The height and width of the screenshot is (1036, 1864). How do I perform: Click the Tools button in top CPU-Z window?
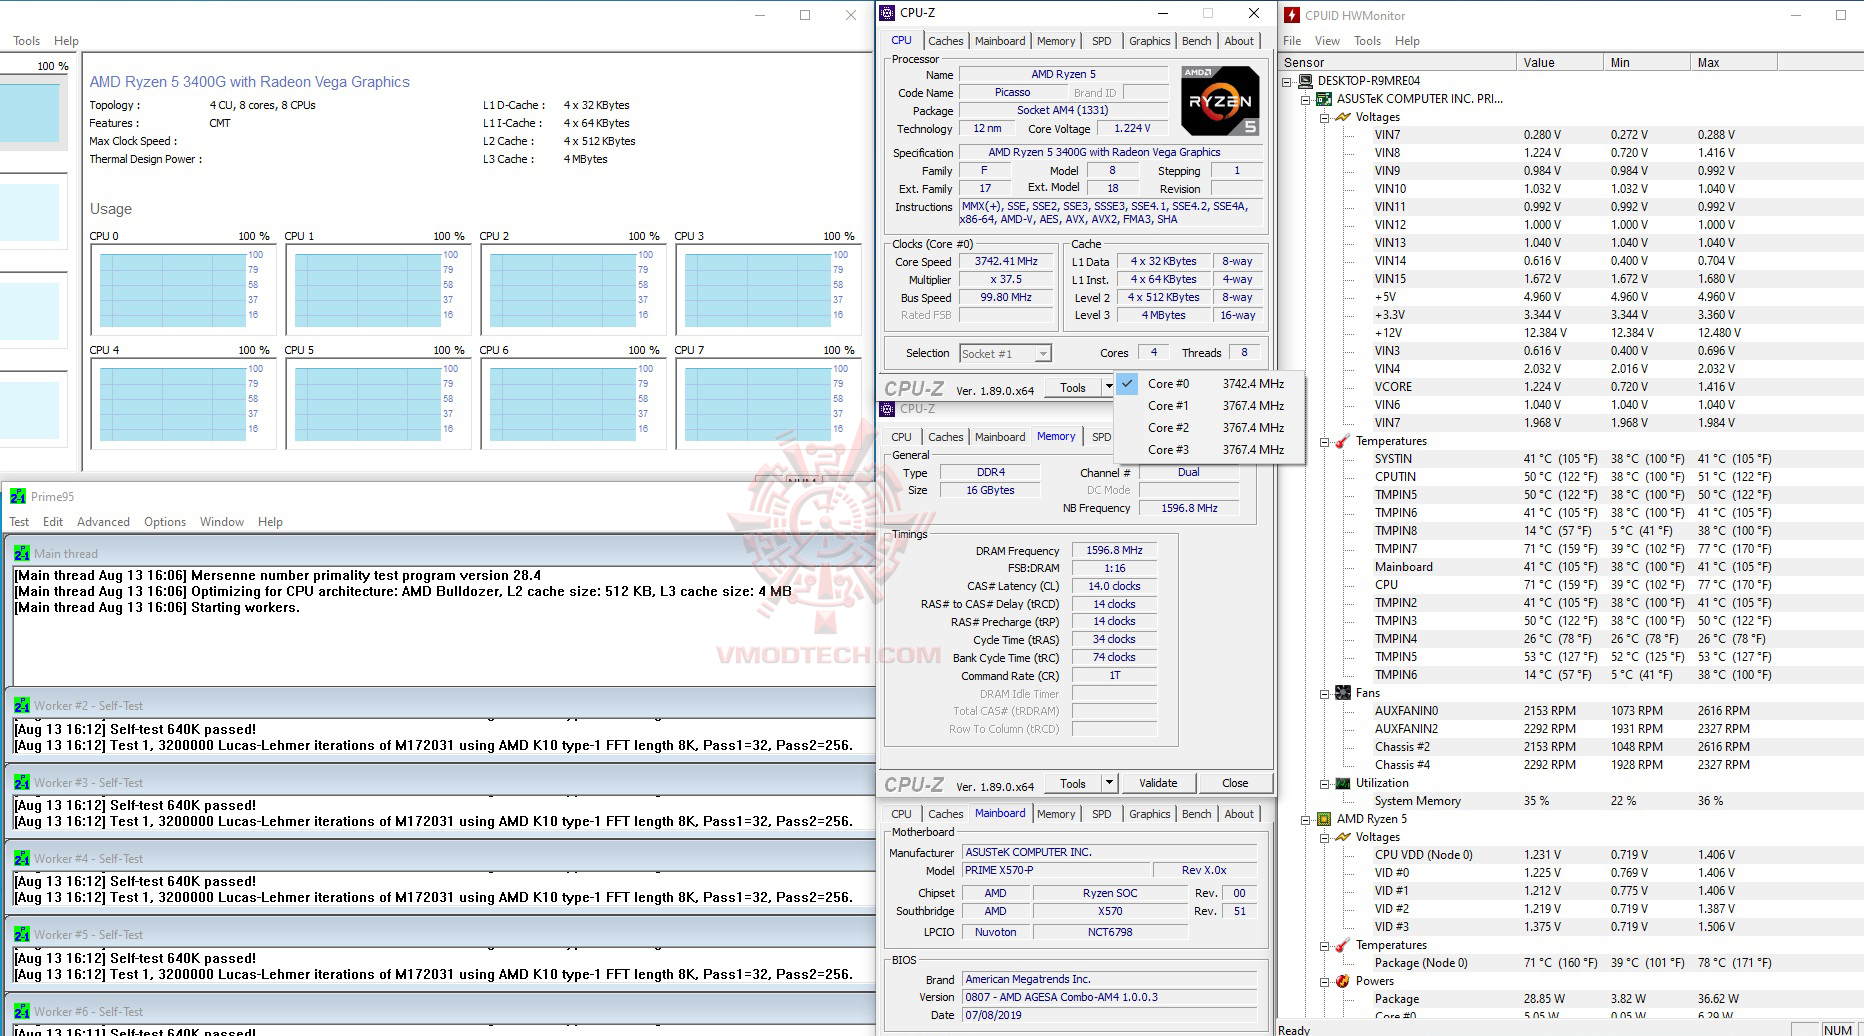[1073, 387]
